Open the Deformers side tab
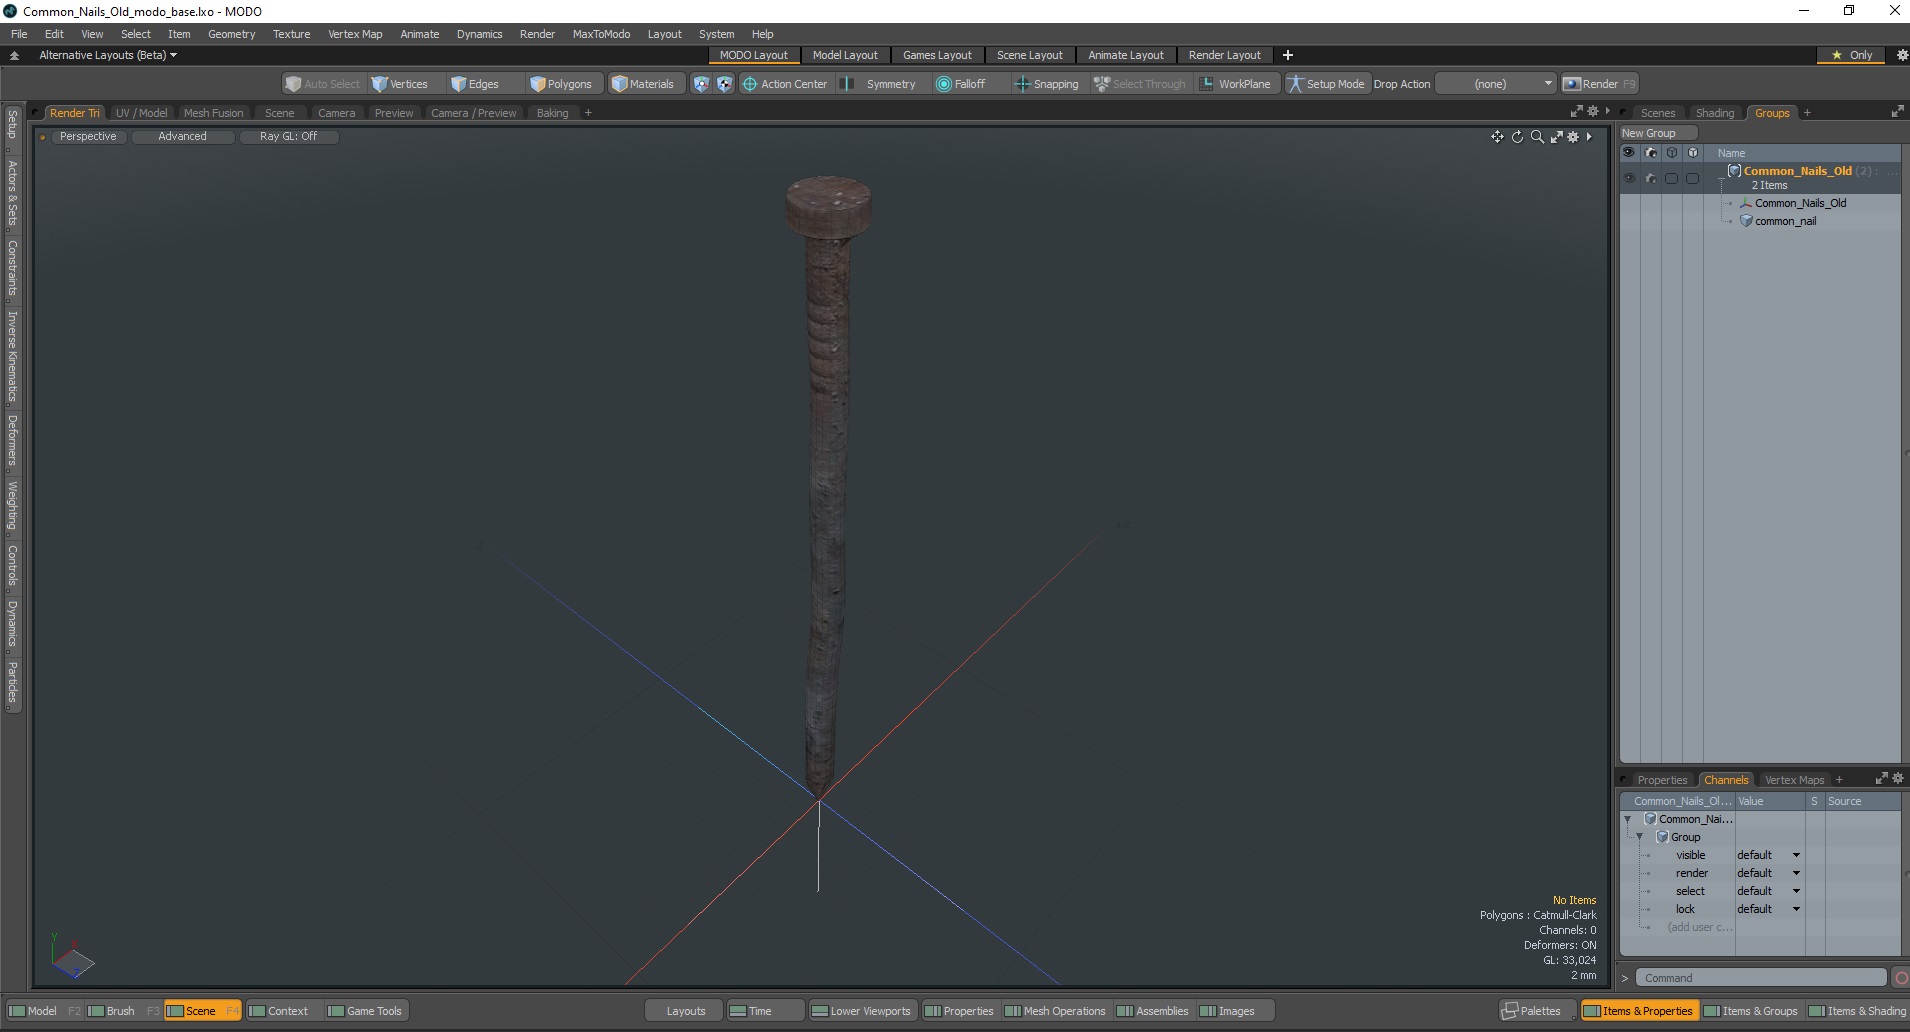The height and width of the screenshot is (1032, 1910). click(12, 441)
